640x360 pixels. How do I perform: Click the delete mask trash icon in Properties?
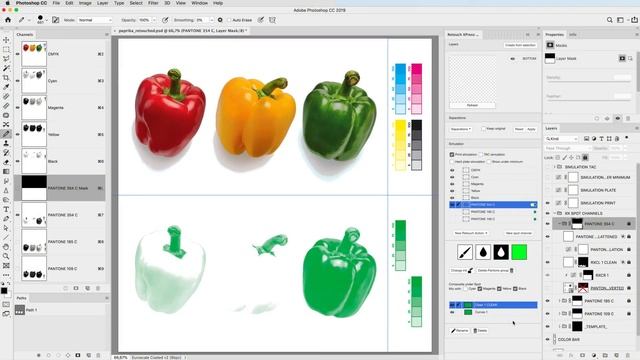(x=628, y=118)
